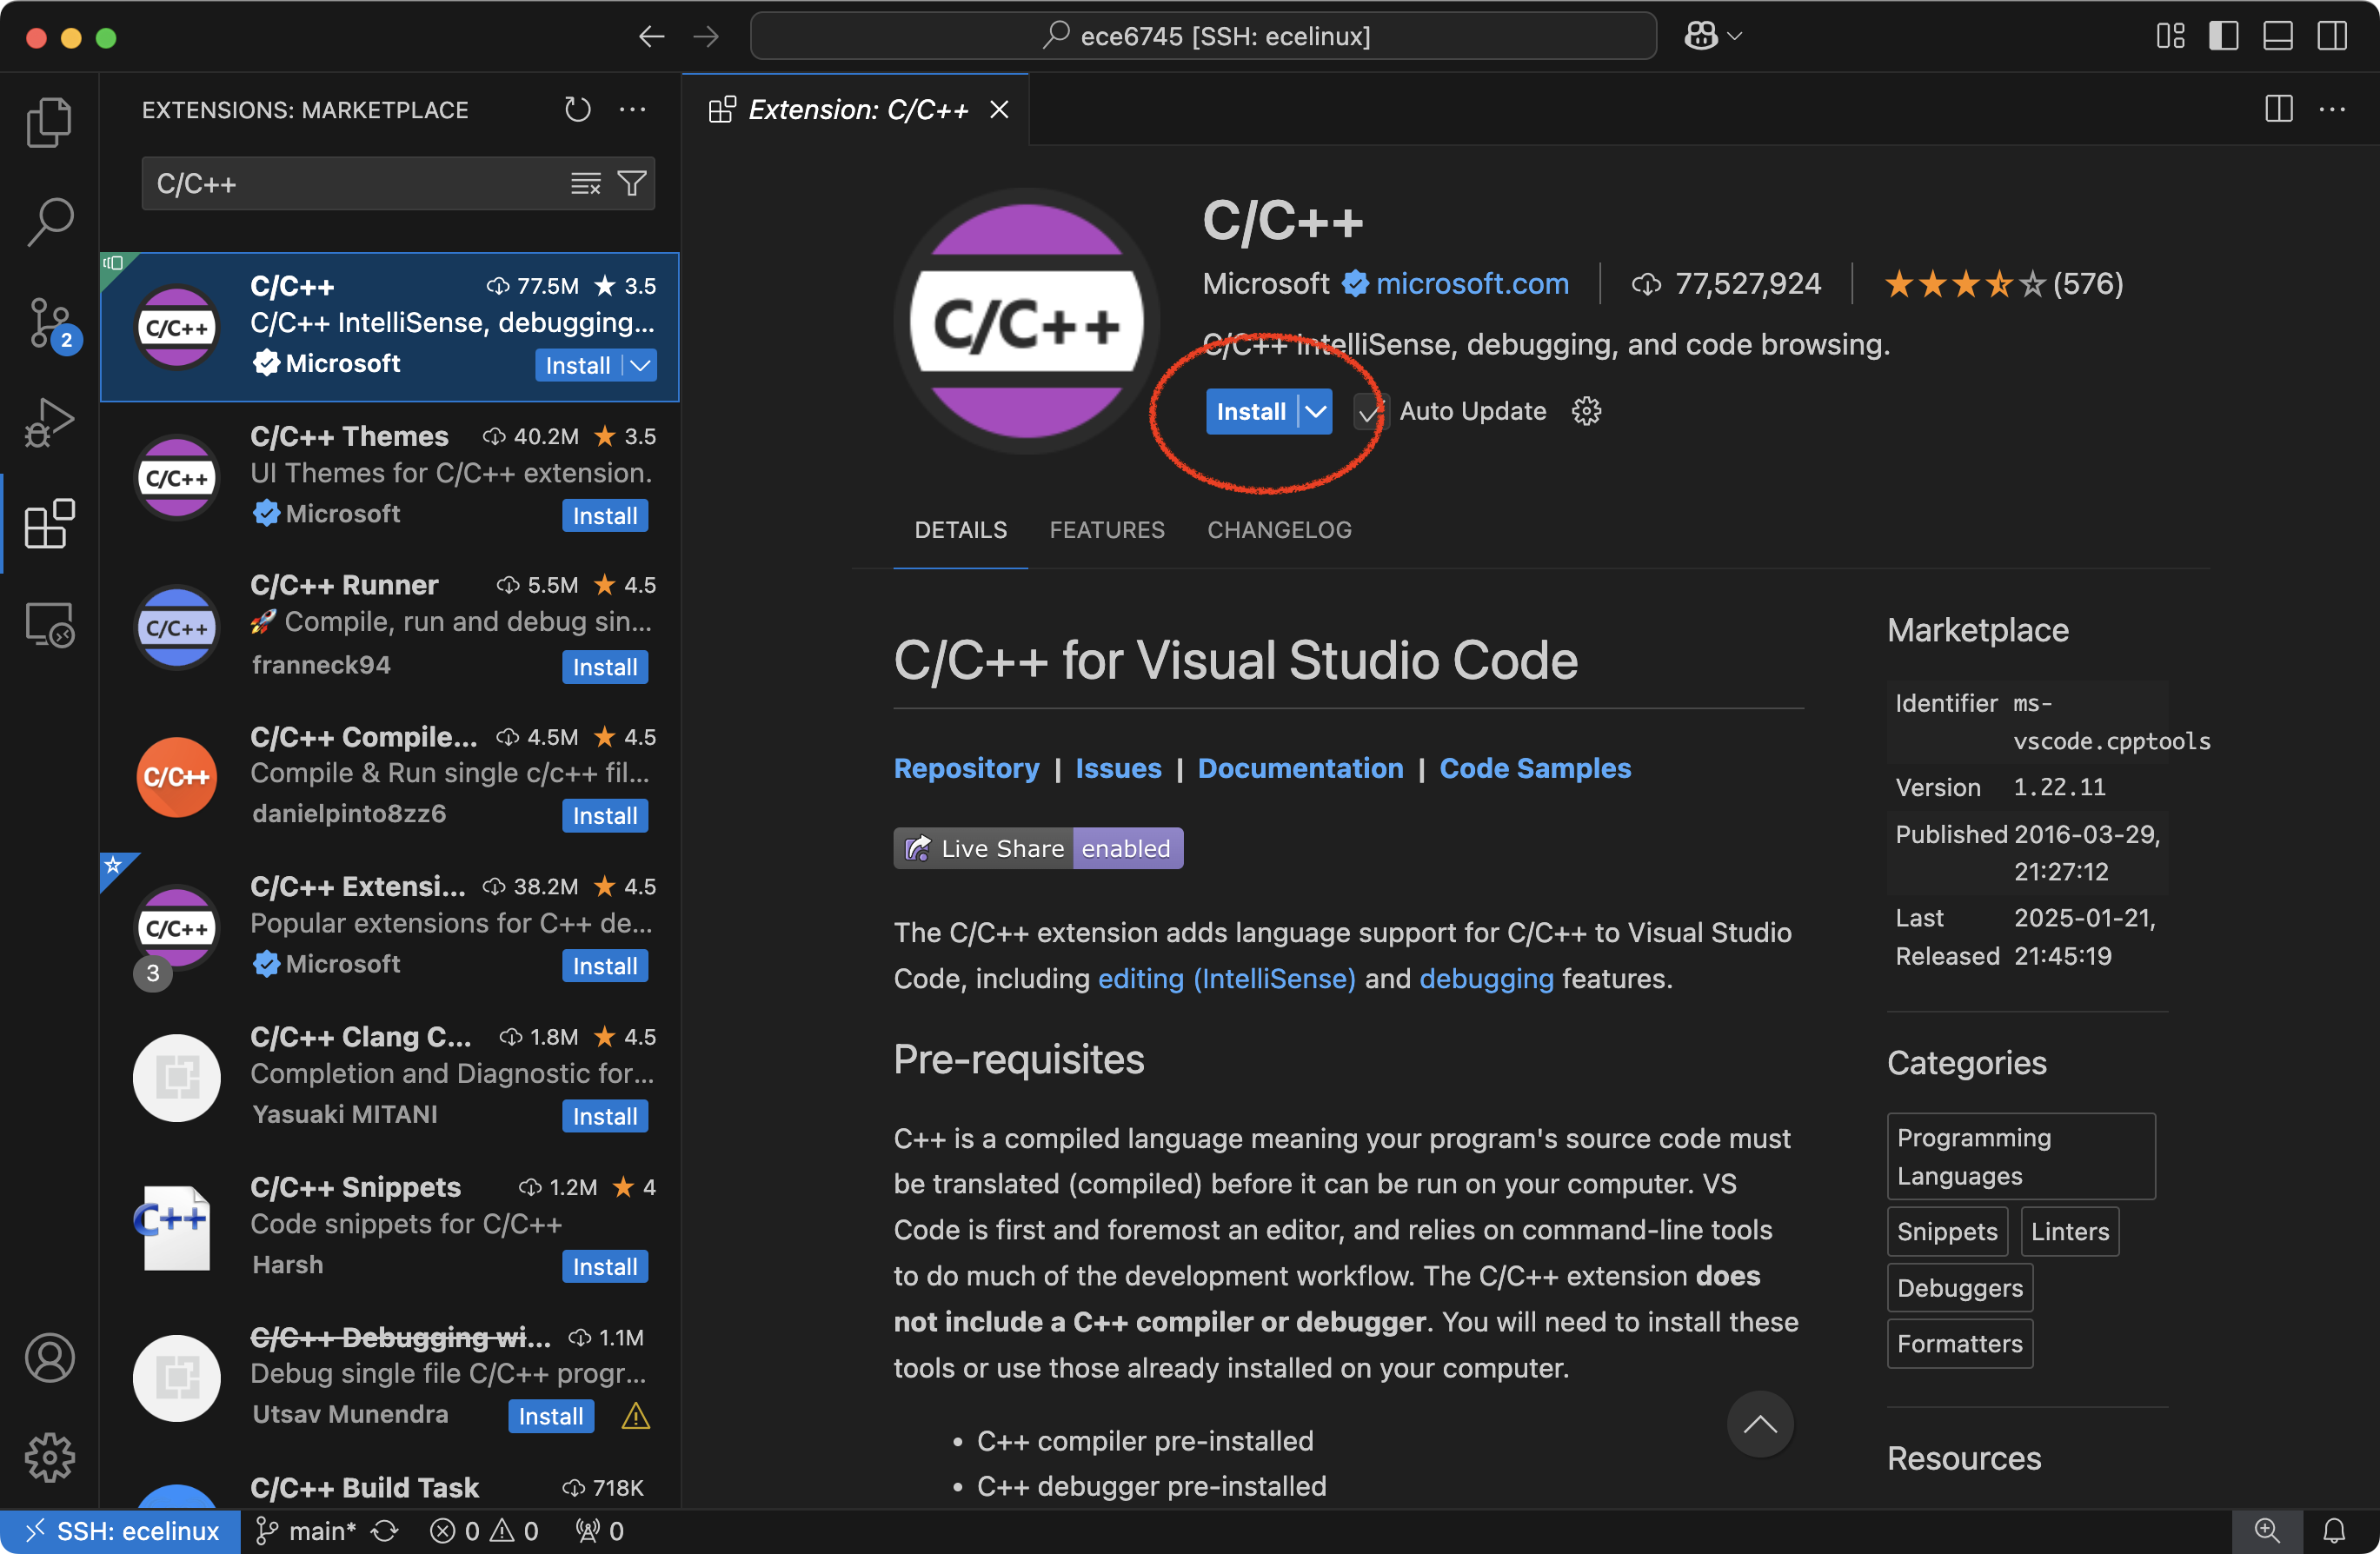Open extension settings gear beside Auto Update
This screenshot has width=2380, height=1554.
1586,411
